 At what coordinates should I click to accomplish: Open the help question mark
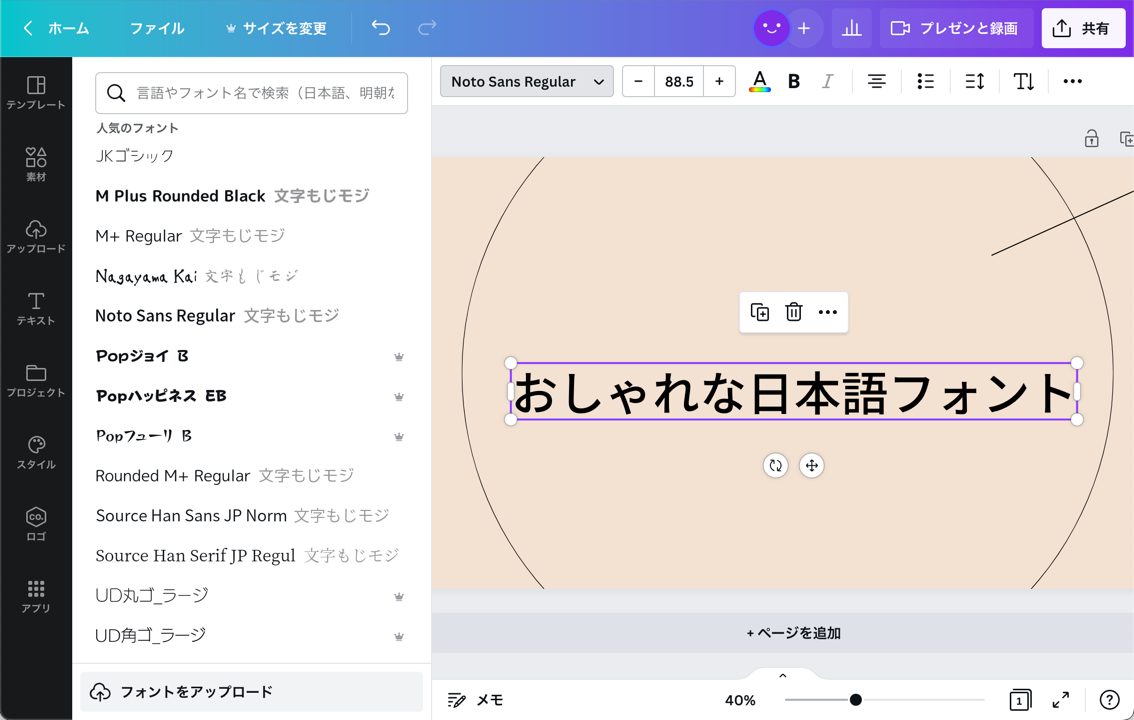pyautogui.click(x=1109, y=700)
